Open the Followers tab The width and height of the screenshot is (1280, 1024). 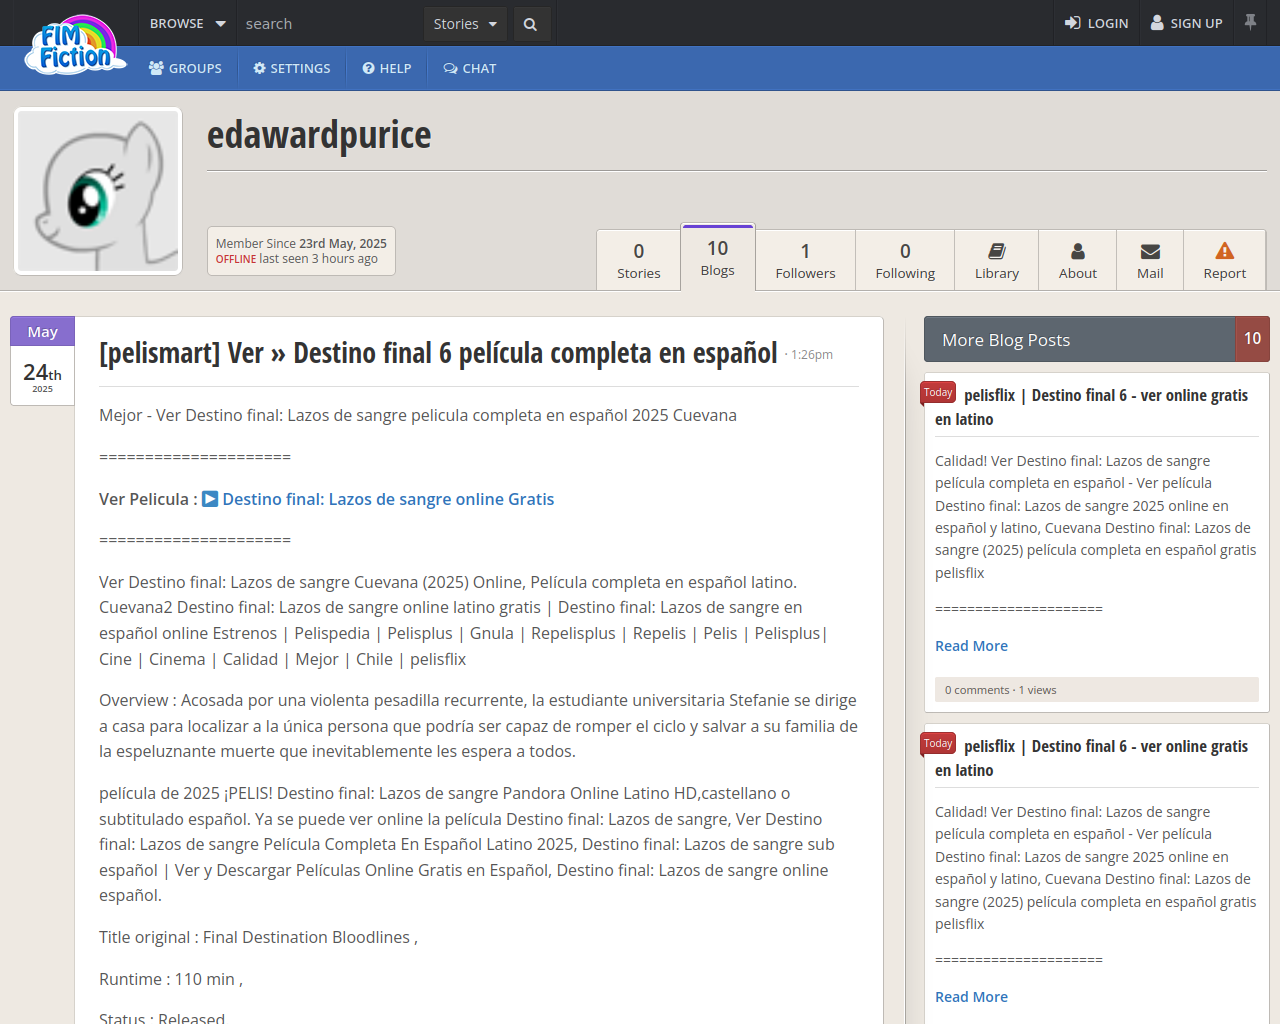(x=806, y=260)
